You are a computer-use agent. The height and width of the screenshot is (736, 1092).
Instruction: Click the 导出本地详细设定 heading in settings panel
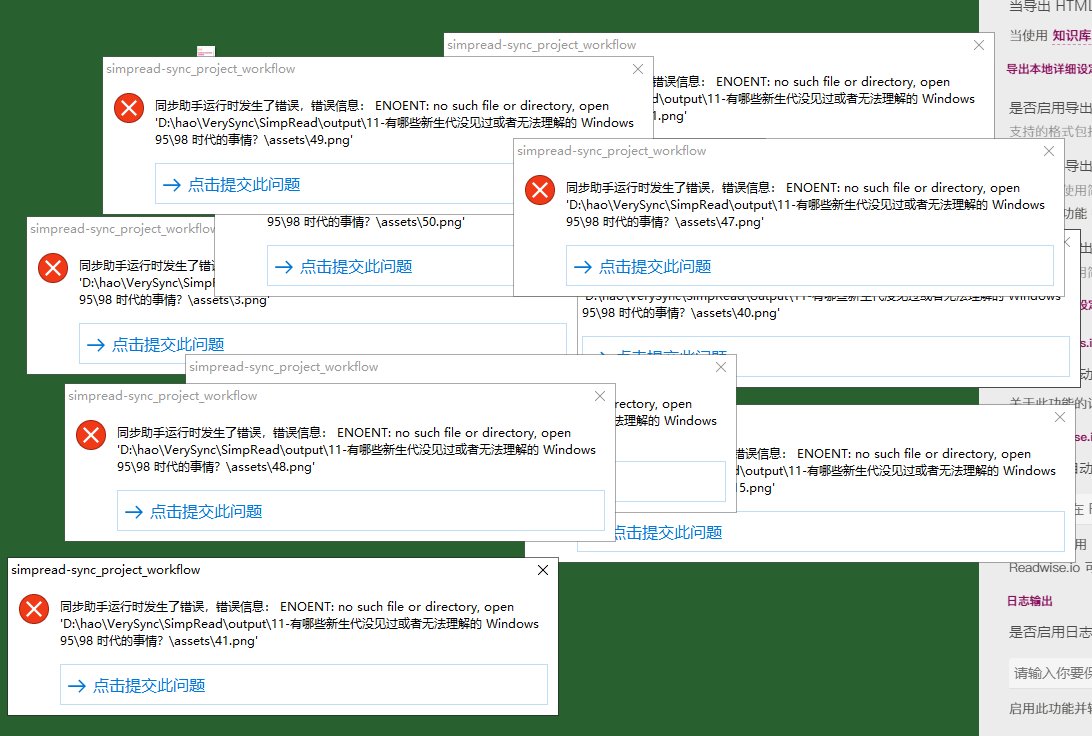(1049, 69)
